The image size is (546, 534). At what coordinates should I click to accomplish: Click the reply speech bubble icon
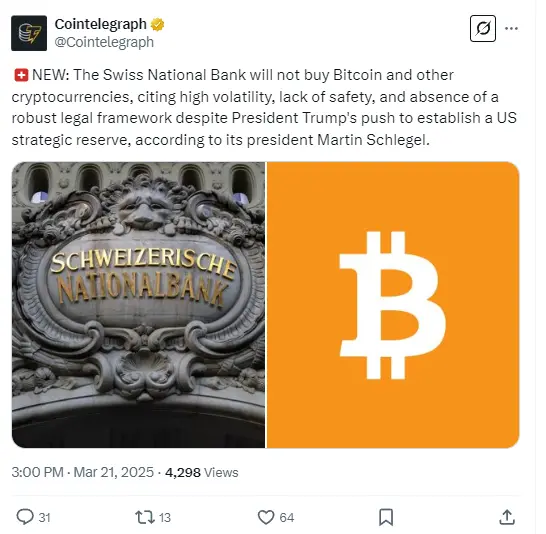pyautogui.click(x=25, y=517)
